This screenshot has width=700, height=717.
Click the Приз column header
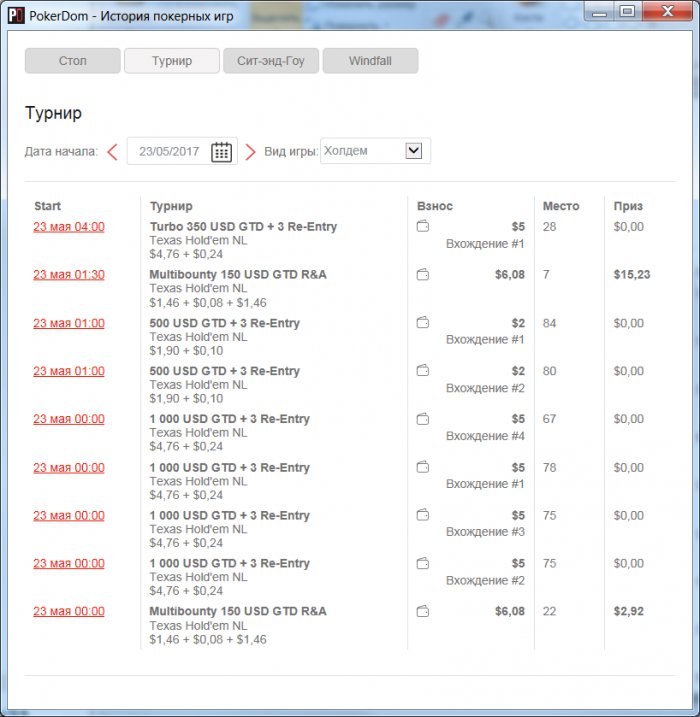(x=628, y=206)
